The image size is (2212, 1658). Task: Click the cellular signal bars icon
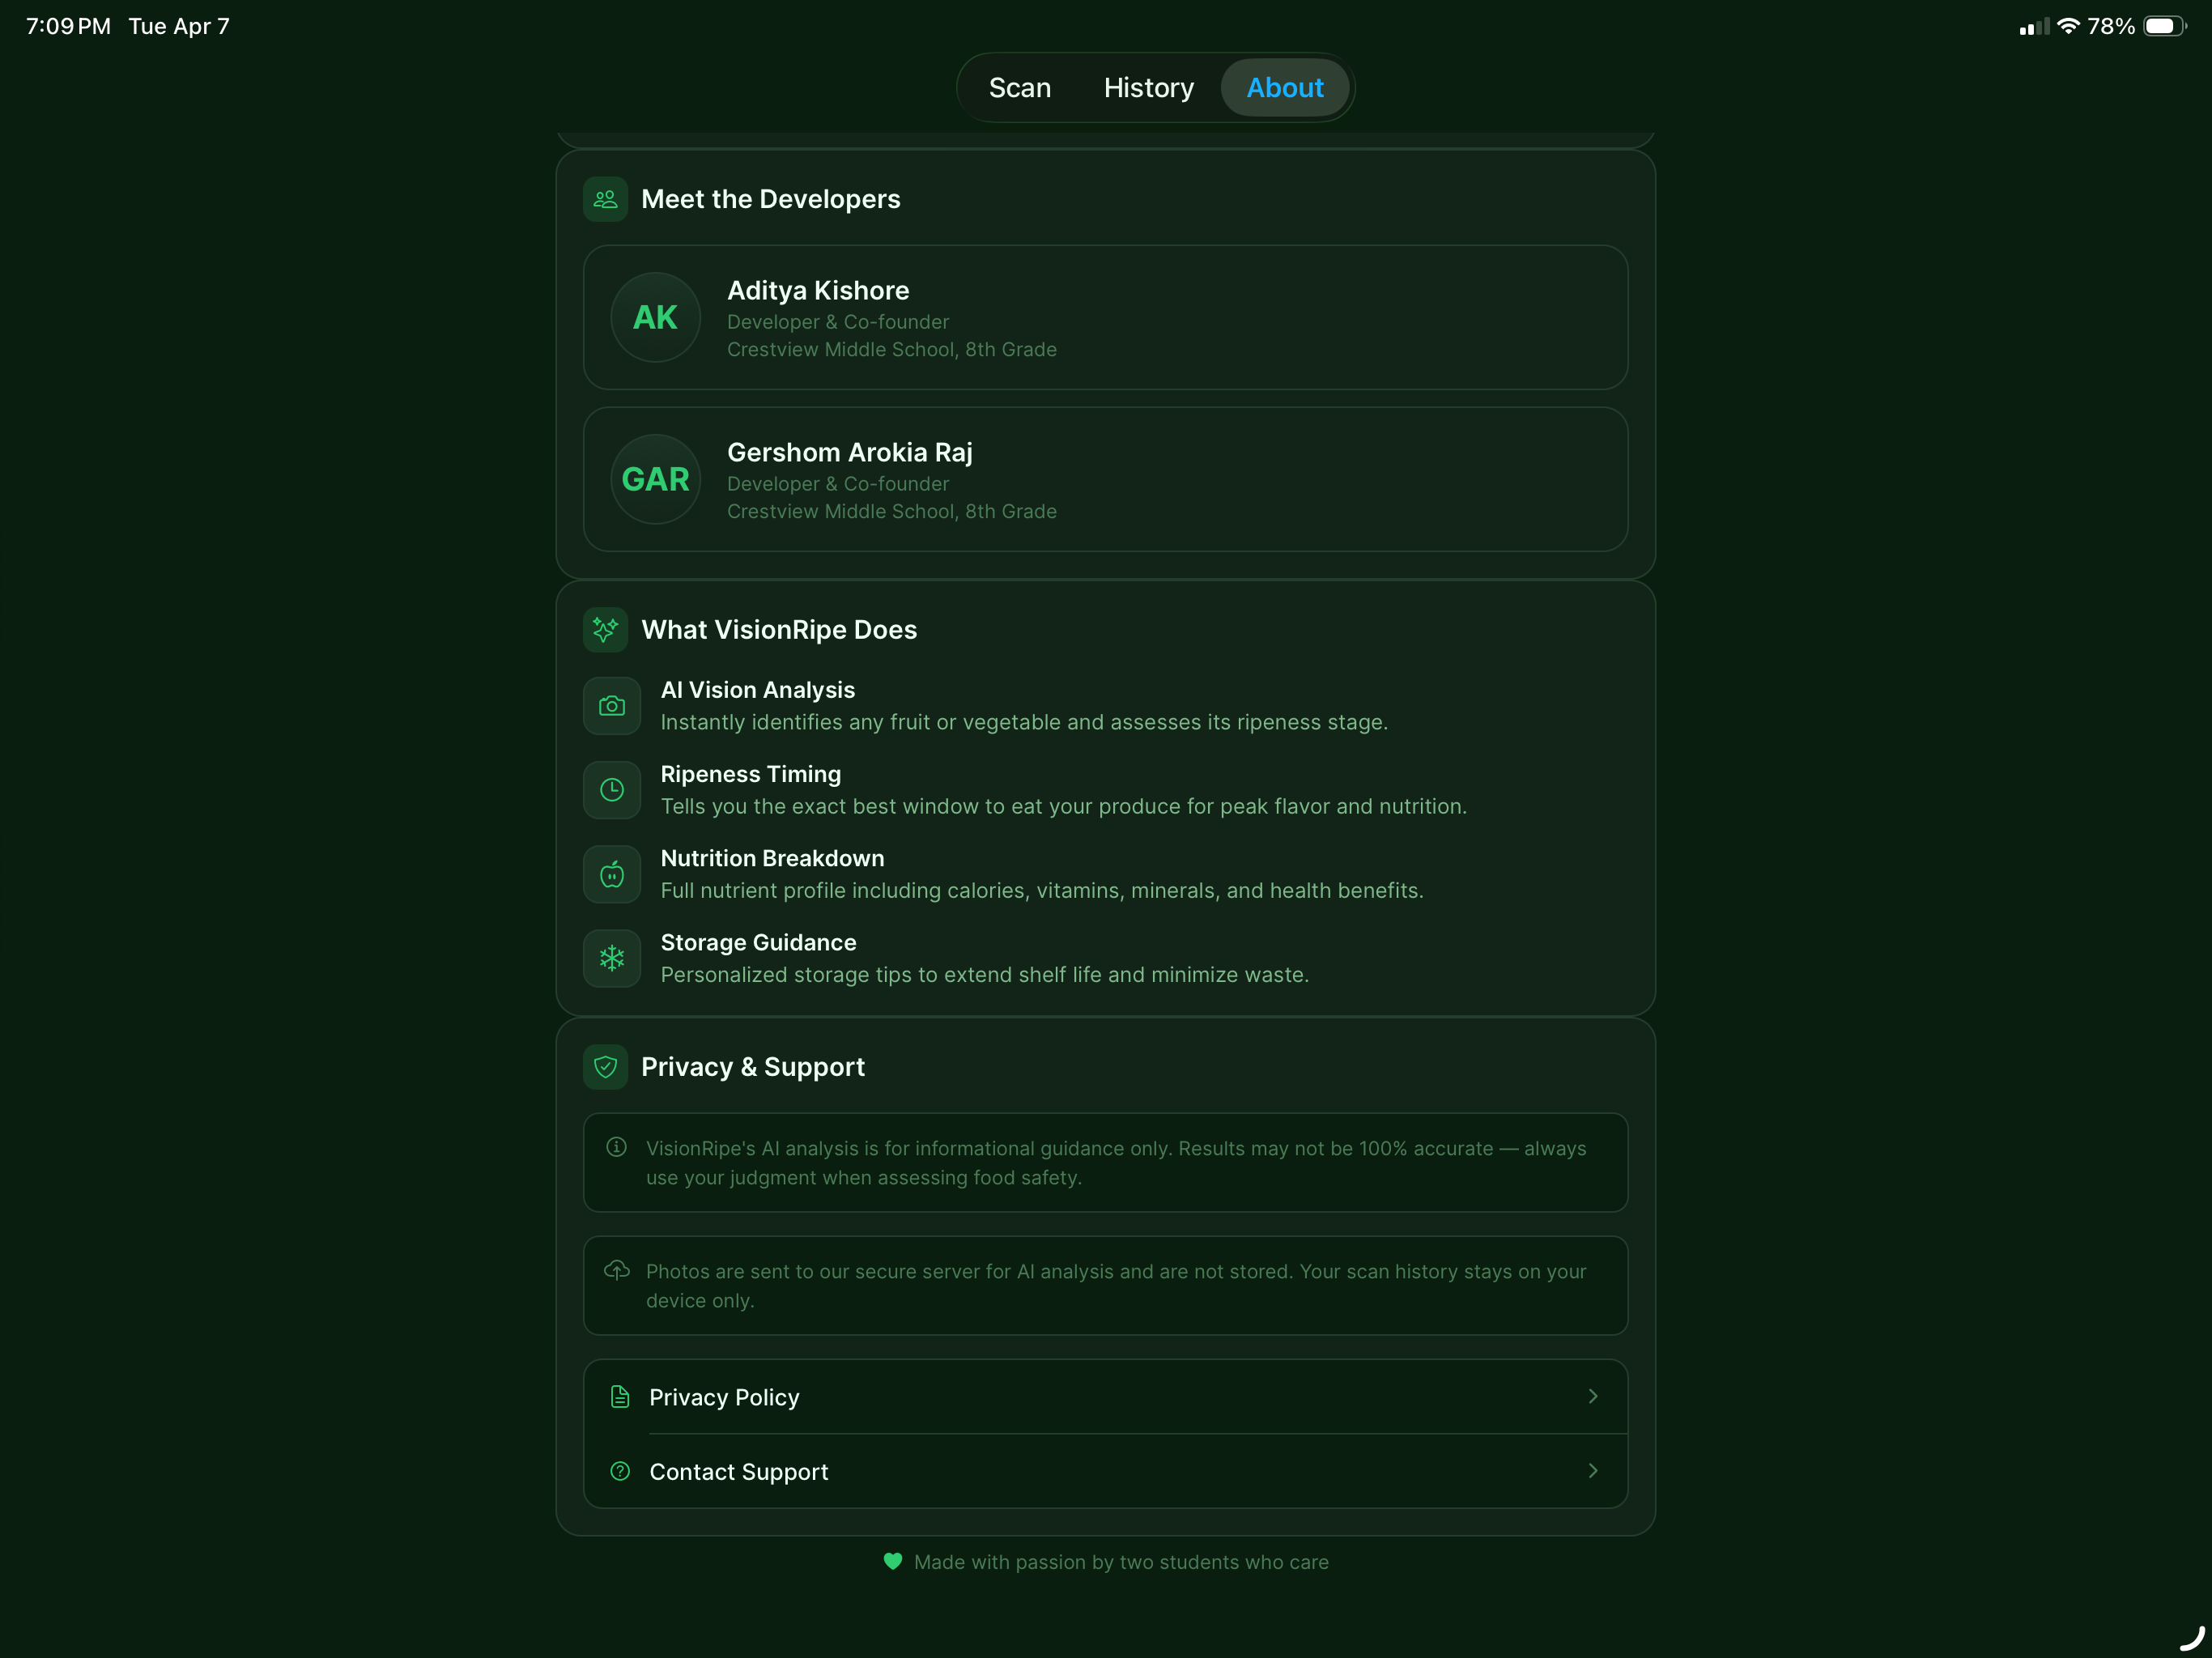tap(2033, 27)
